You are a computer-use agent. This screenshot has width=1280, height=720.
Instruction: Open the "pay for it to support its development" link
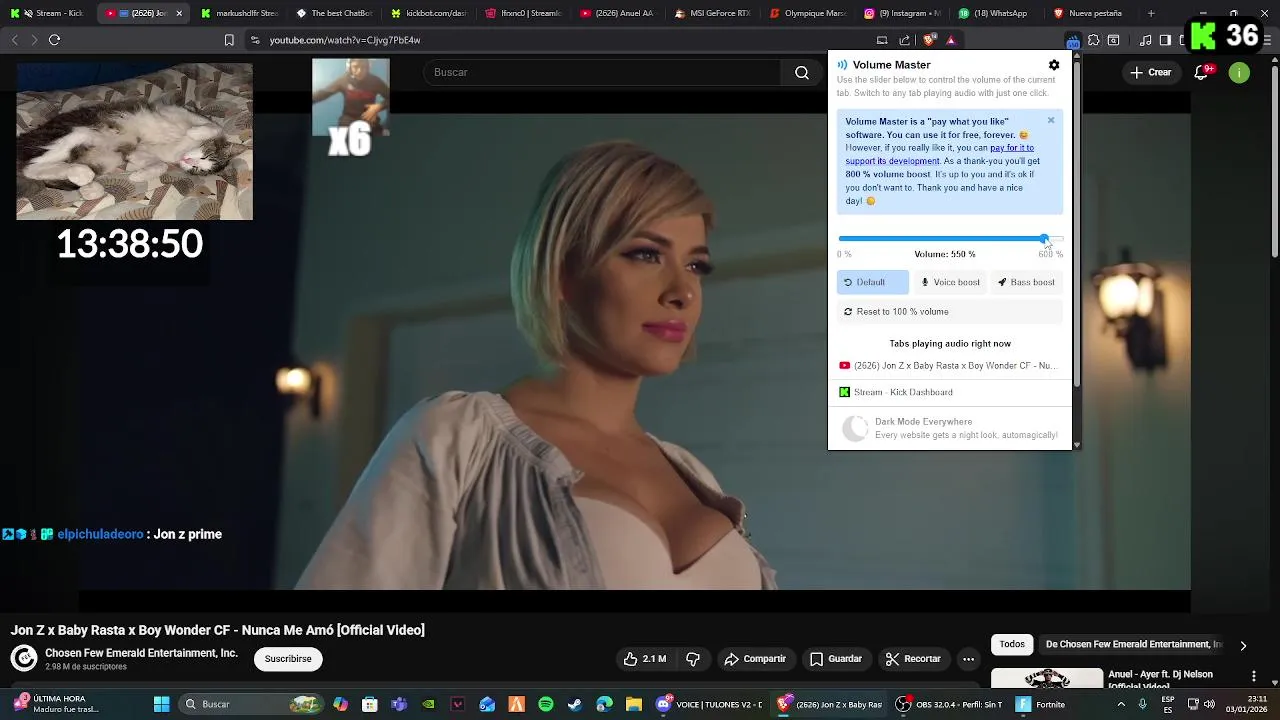point(940,154)
